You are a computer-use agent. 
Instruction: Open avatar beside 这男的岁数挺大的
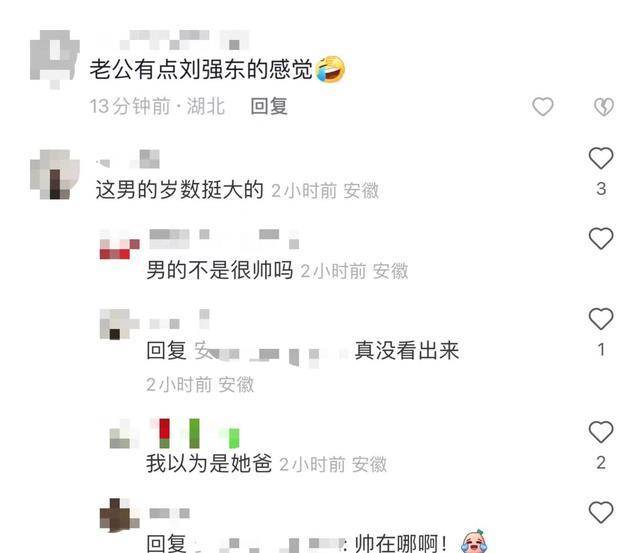(55, 174)
